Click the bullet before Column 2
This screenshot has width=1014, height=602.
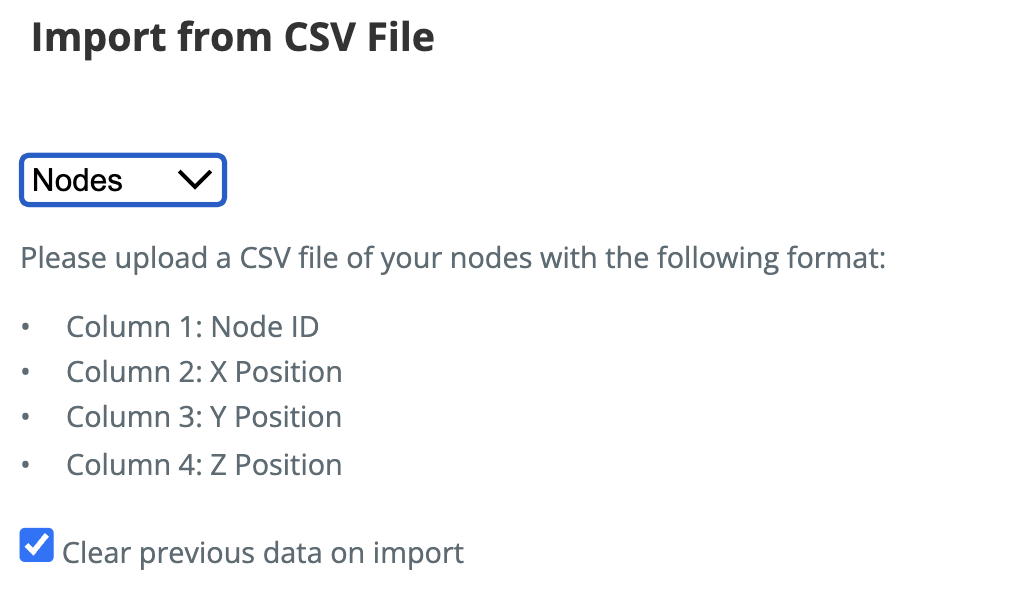(x=26, y=373)
